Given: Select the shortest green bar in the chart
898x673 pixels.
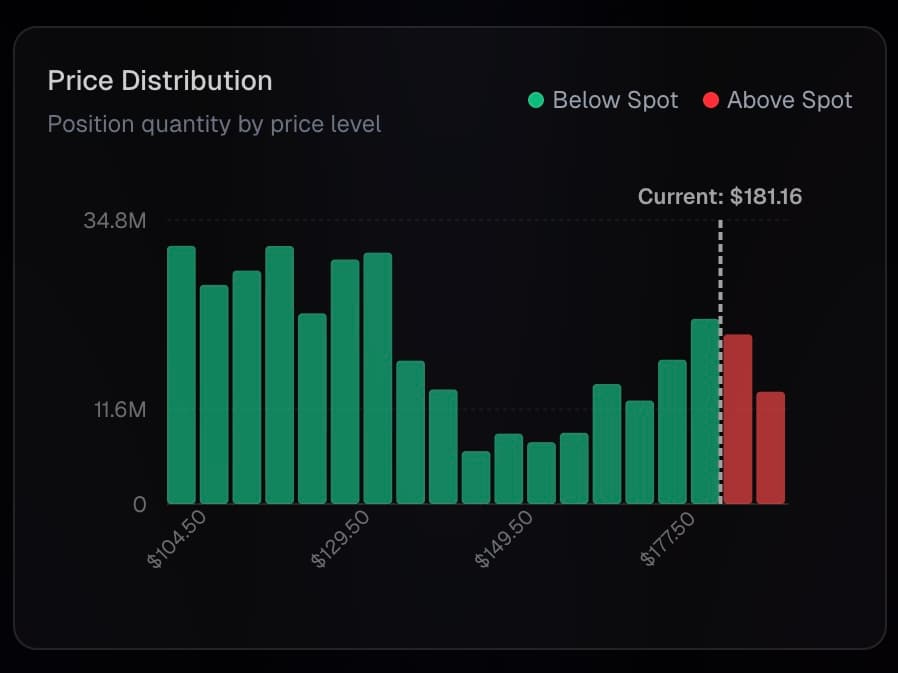Looking at the screenshot, I should tap(476, 478).
